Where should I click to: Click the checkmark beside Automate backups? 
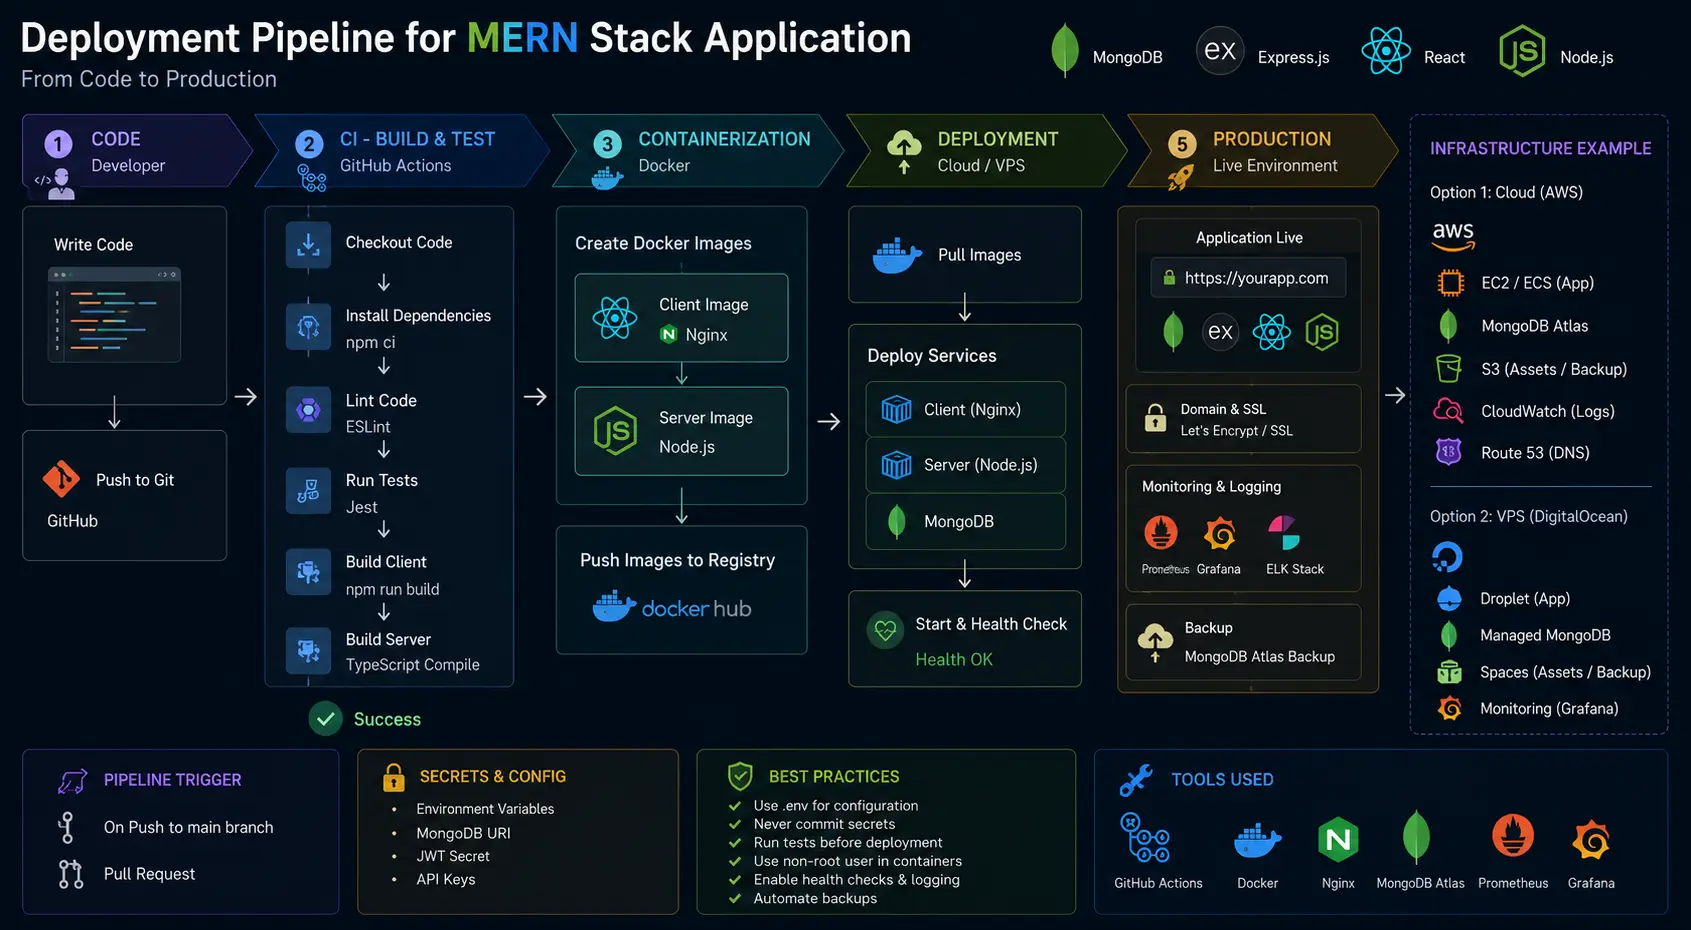pyautogui.click(x=735, y=898)
